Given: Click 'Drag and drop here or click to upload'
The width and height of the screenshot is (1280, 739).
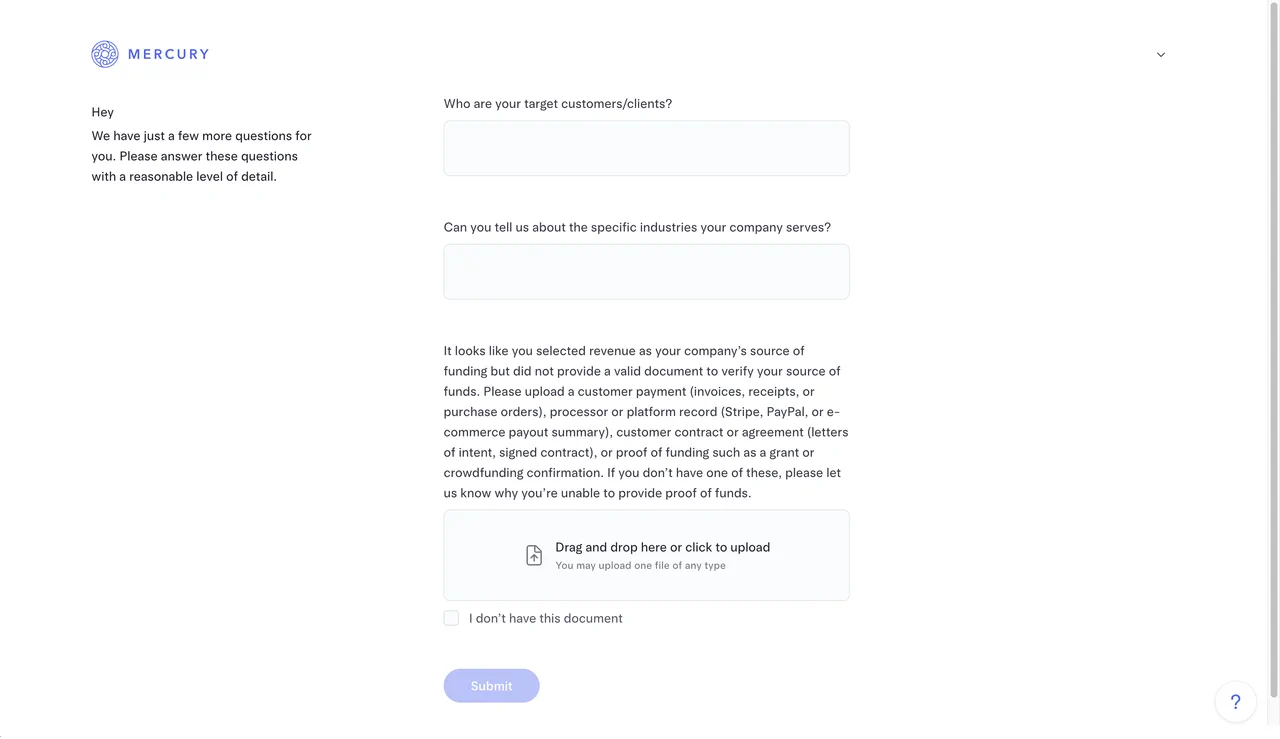Looking at the screenshot, I should coord(662,547).
